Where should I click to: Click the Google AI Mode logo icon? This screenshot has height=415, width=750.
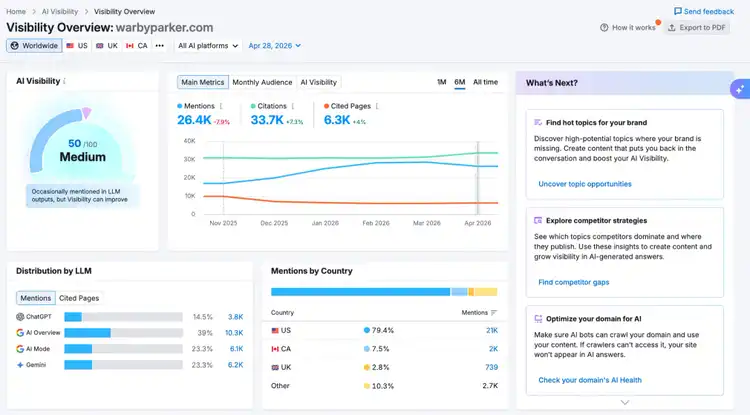tap(20, 349)
